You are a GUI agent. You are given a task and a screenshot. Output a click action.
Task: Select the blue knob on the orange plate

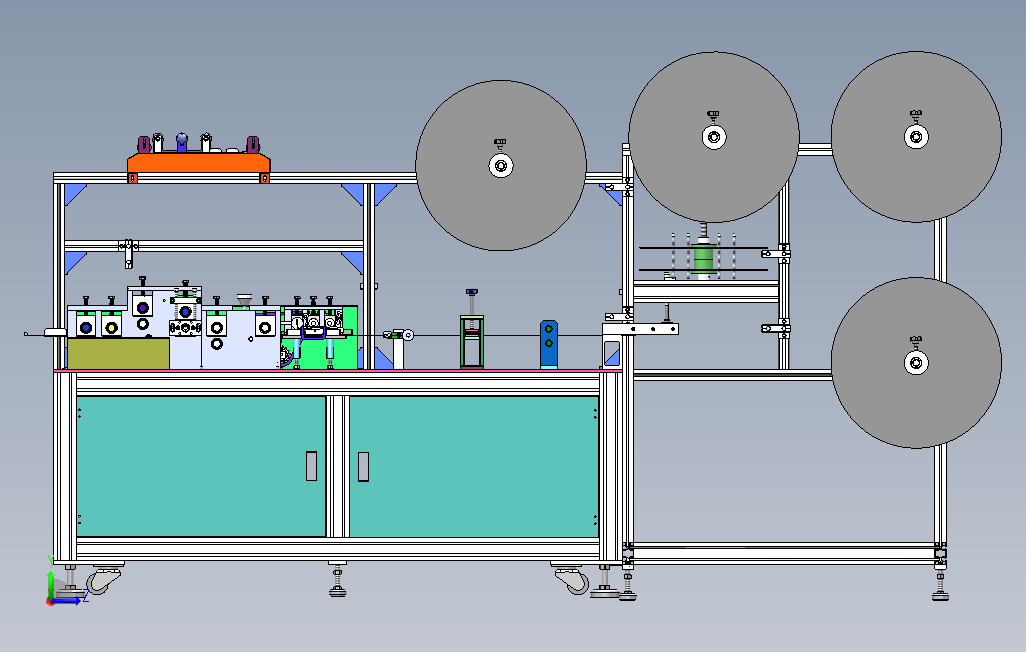(x=183, y=140)
